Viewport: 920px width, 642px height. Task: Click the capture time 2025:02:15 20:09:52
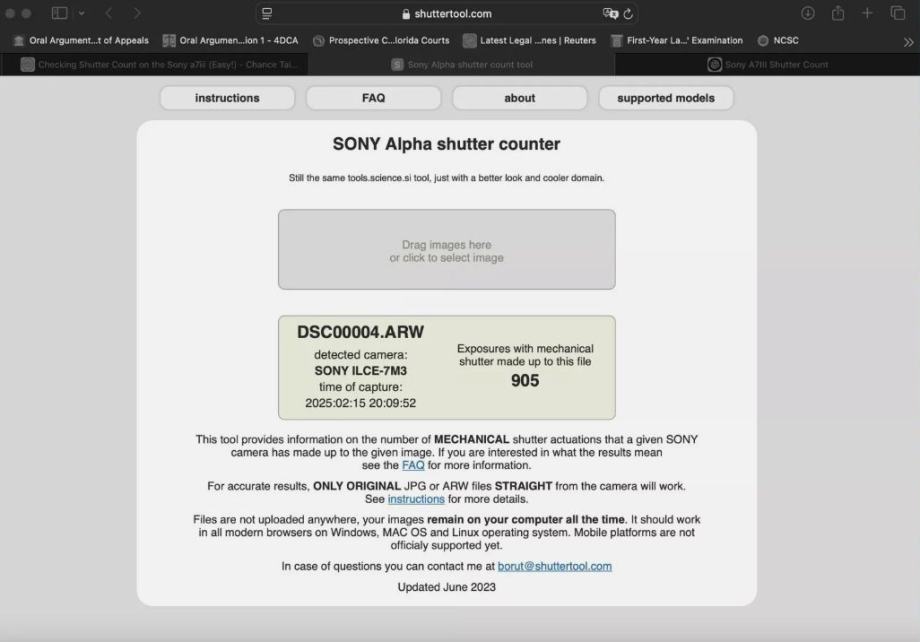360,403
